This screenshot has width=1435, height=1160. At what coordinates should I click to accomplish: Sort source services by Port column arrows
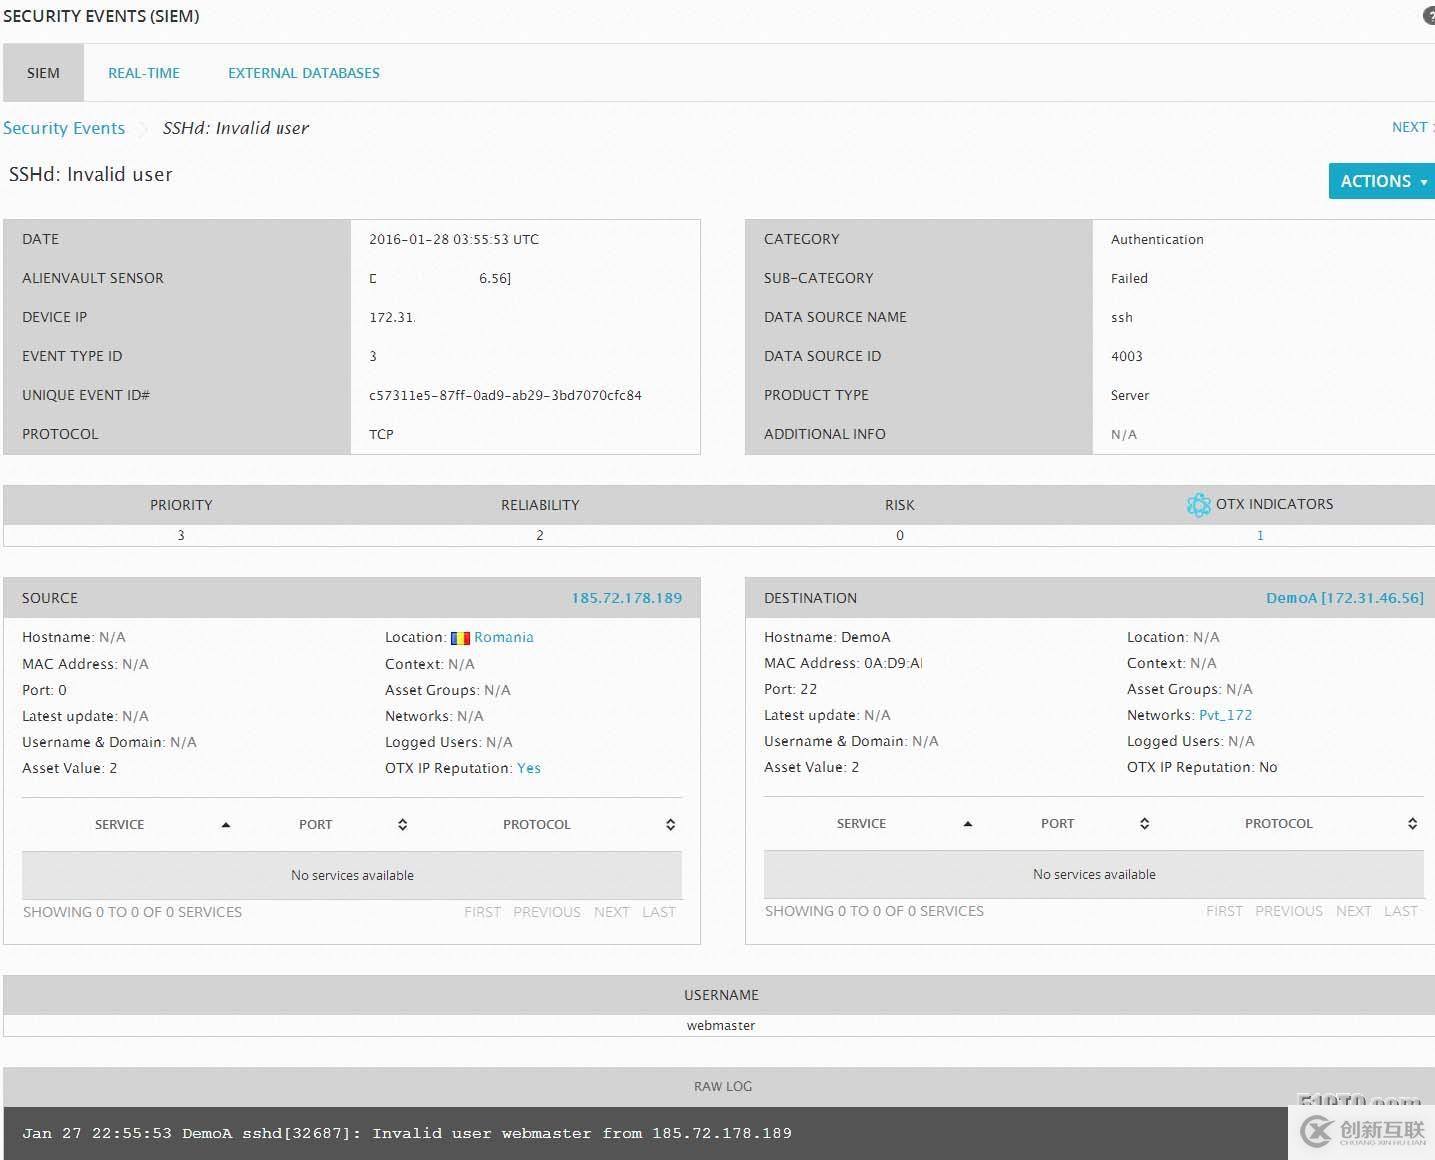[402, 825]
